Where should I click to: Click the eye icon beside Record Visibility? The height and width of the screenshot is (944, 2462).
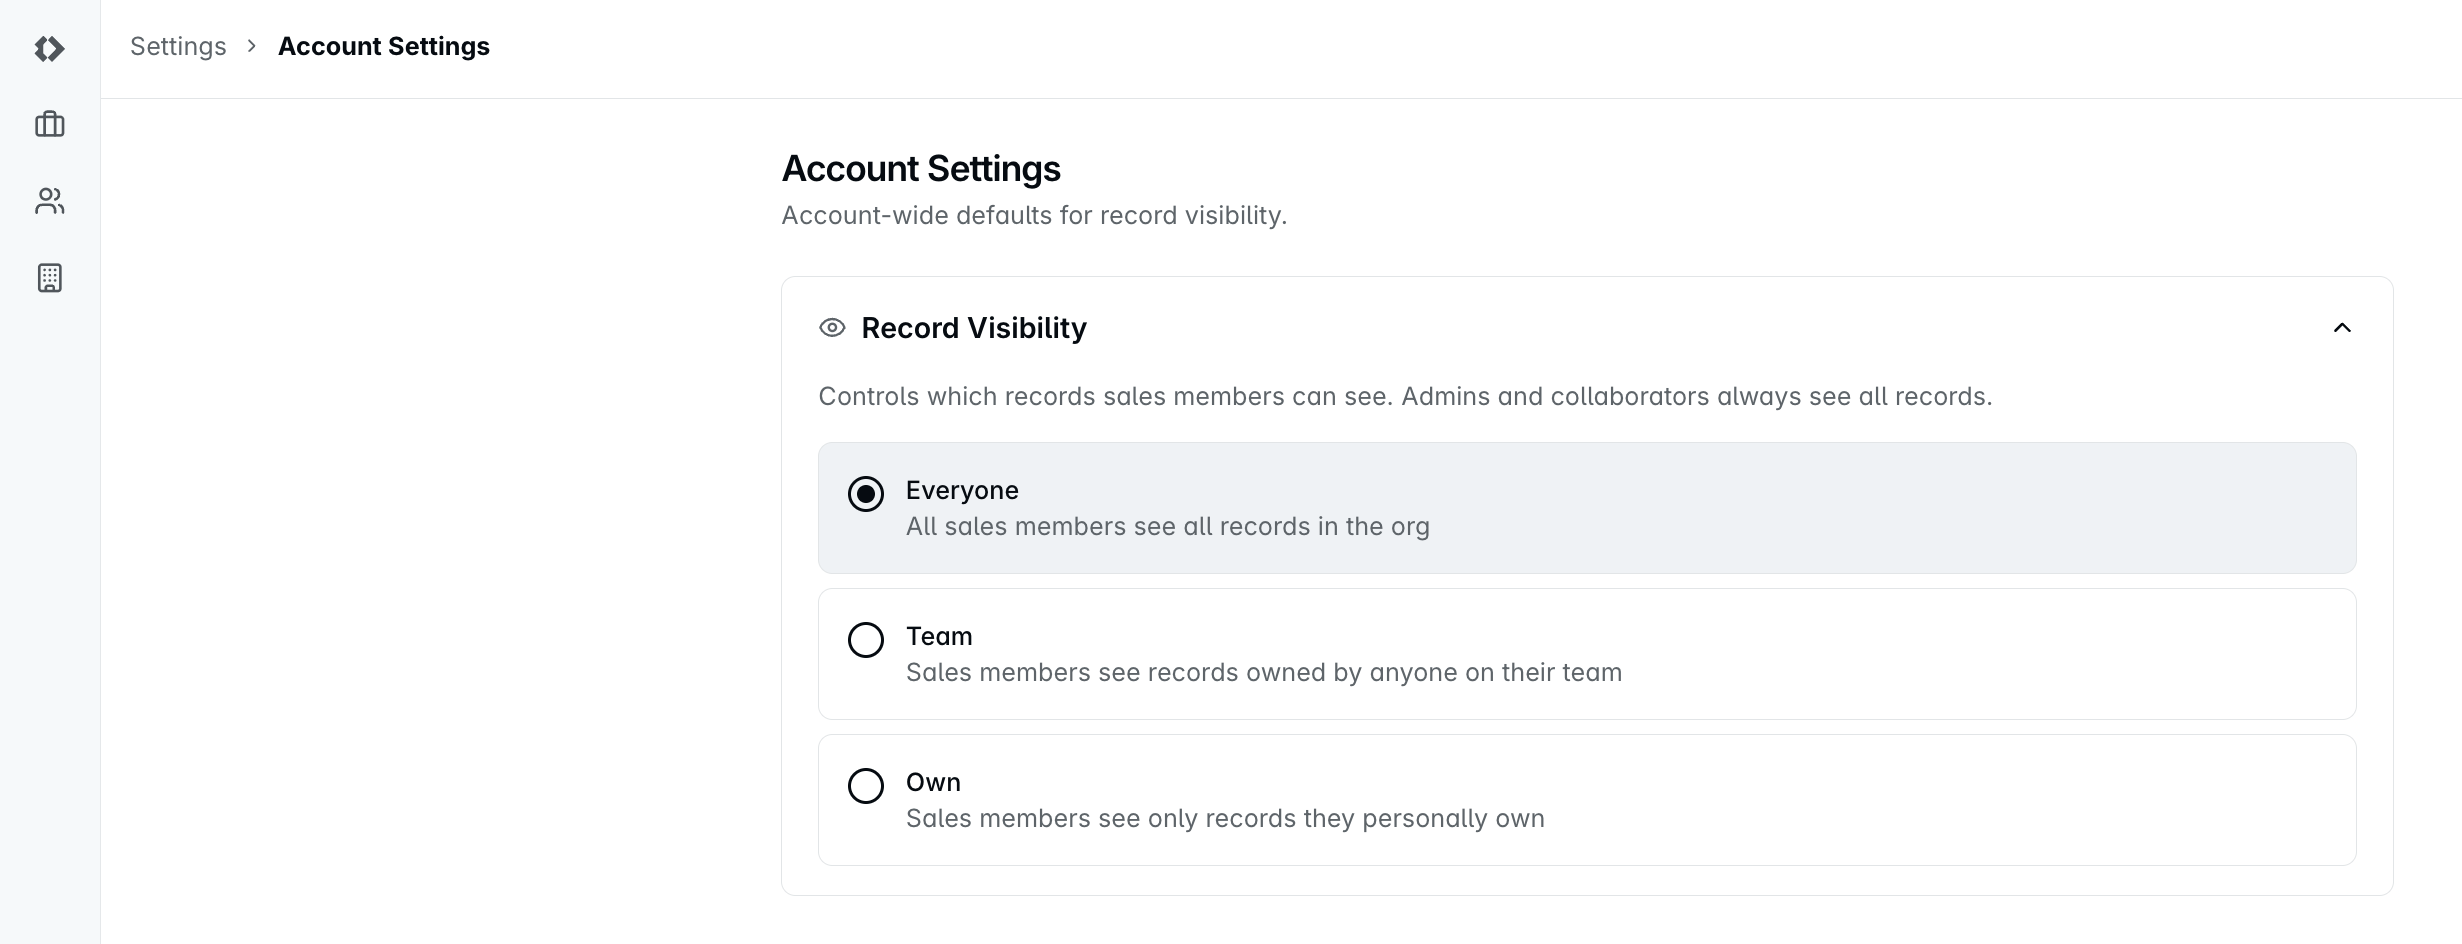832,328
